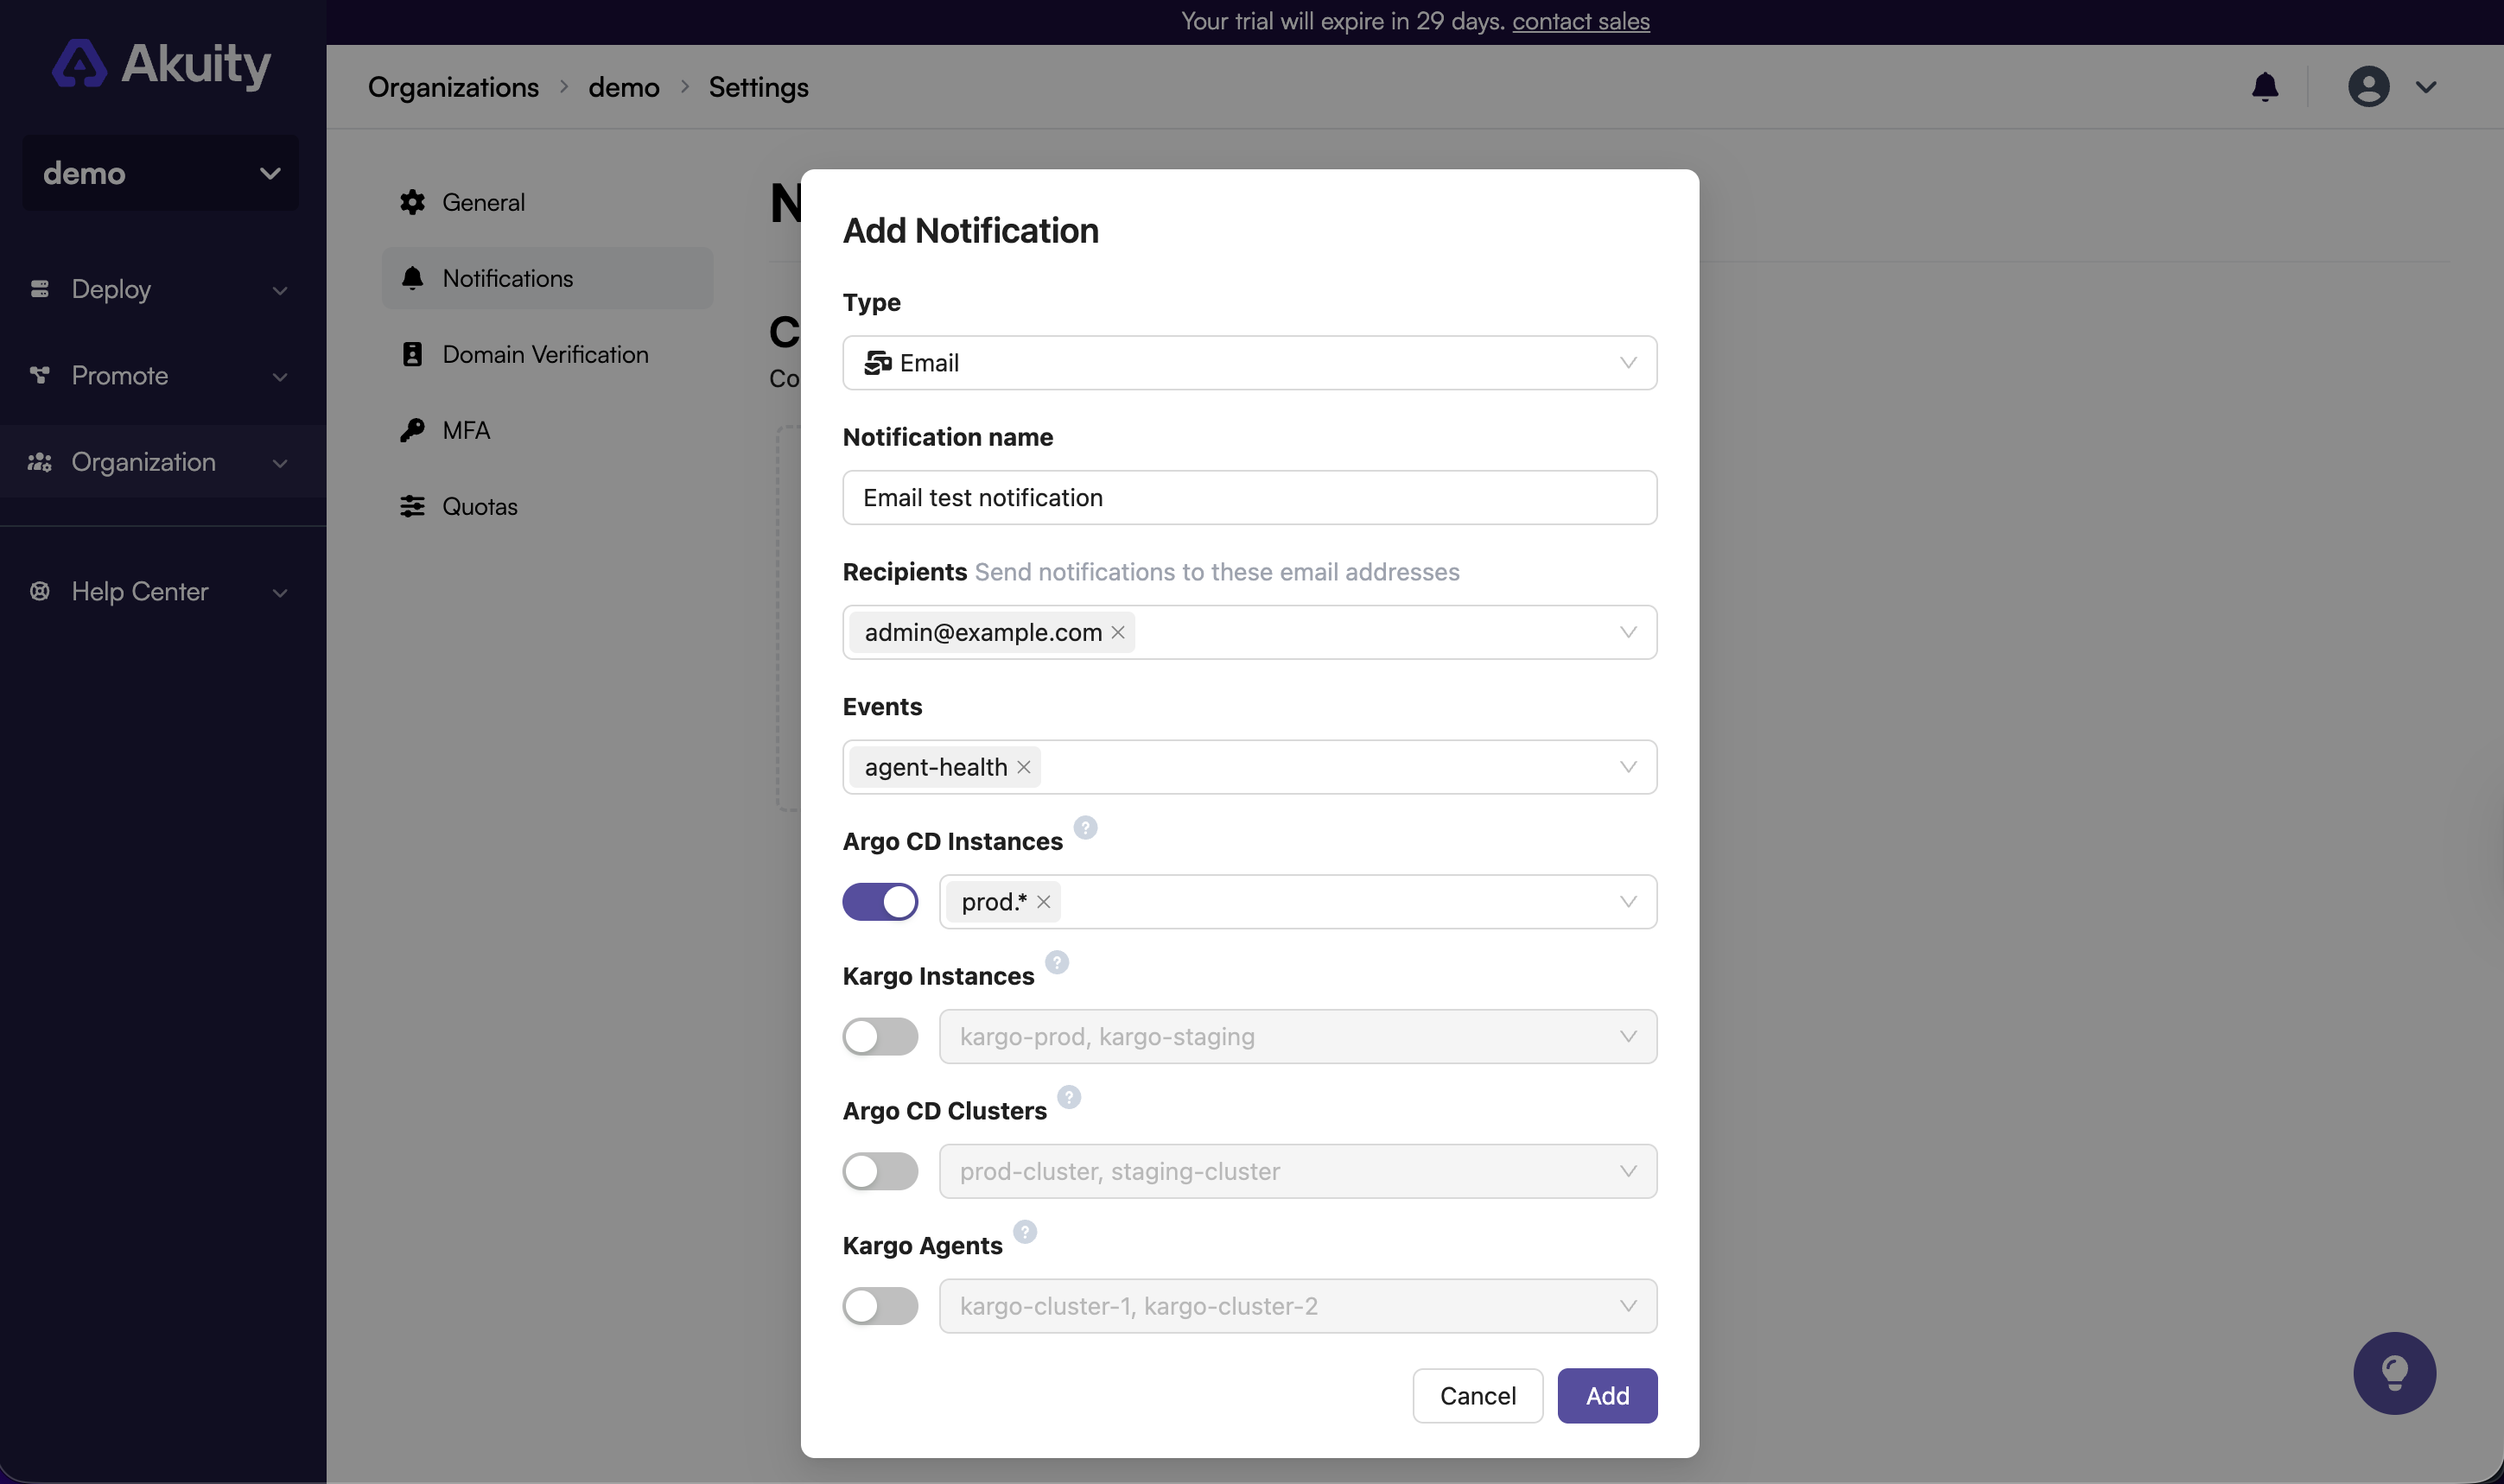Select the Notifications bell icon
Image resolution: width=2504 pixels, height=1484 pixels.
[413, 278]
